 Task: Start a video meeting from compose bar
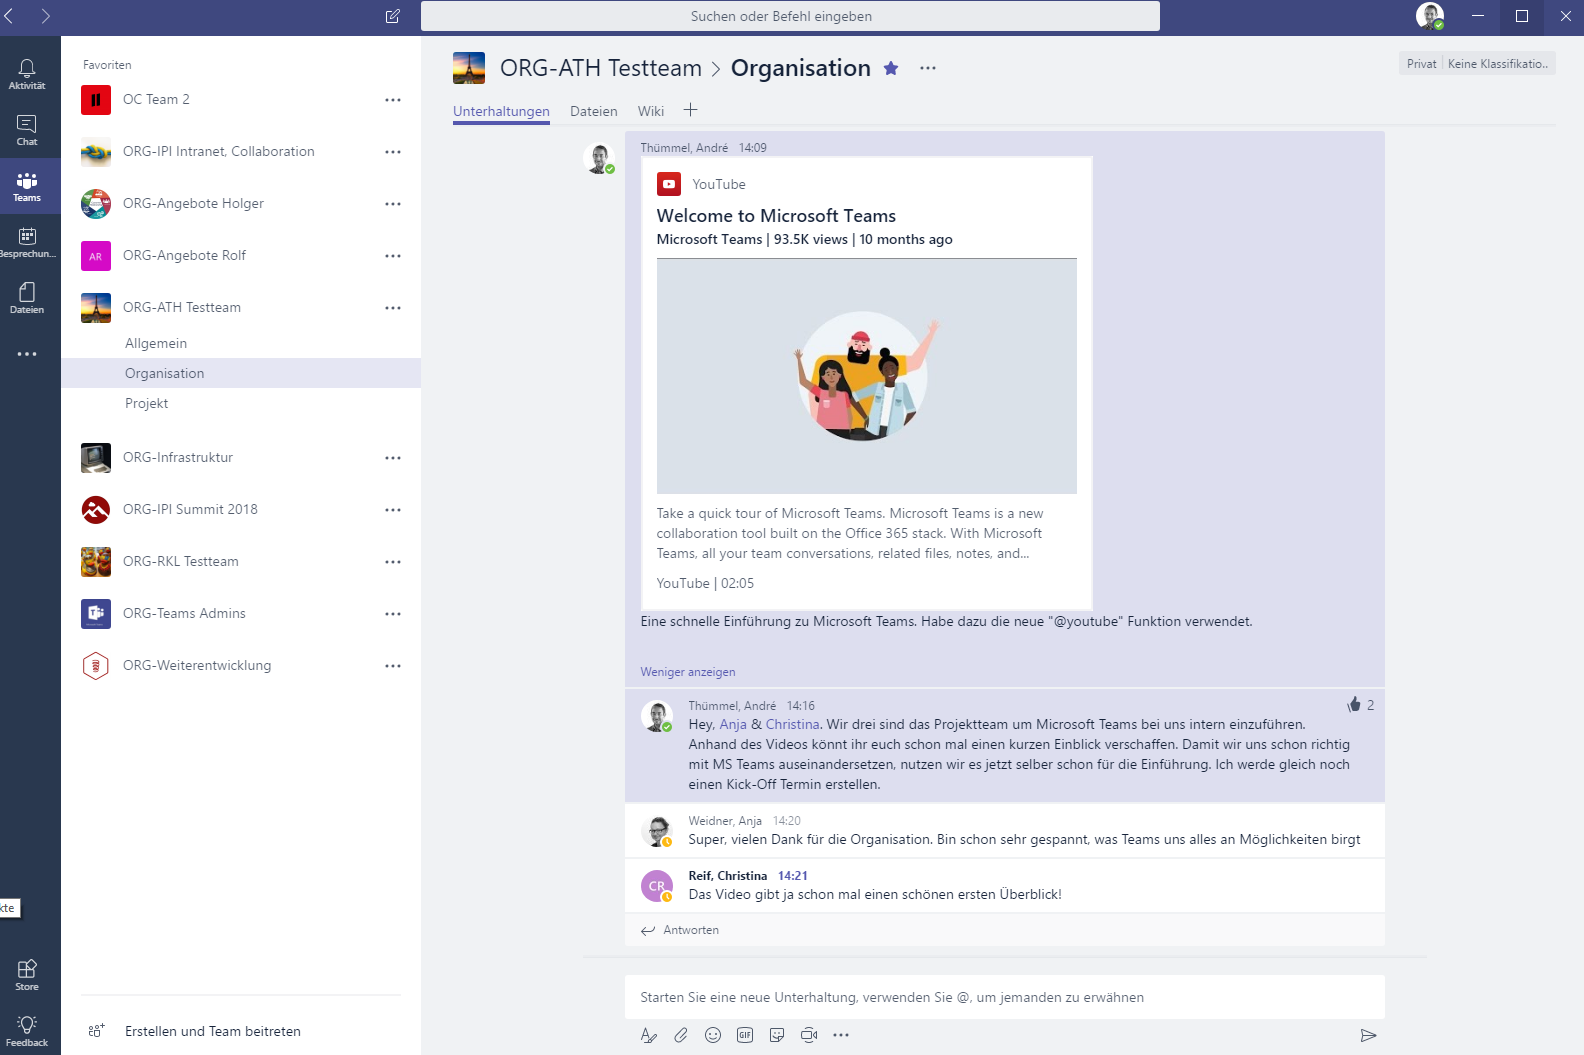(x=809, y=1035)
